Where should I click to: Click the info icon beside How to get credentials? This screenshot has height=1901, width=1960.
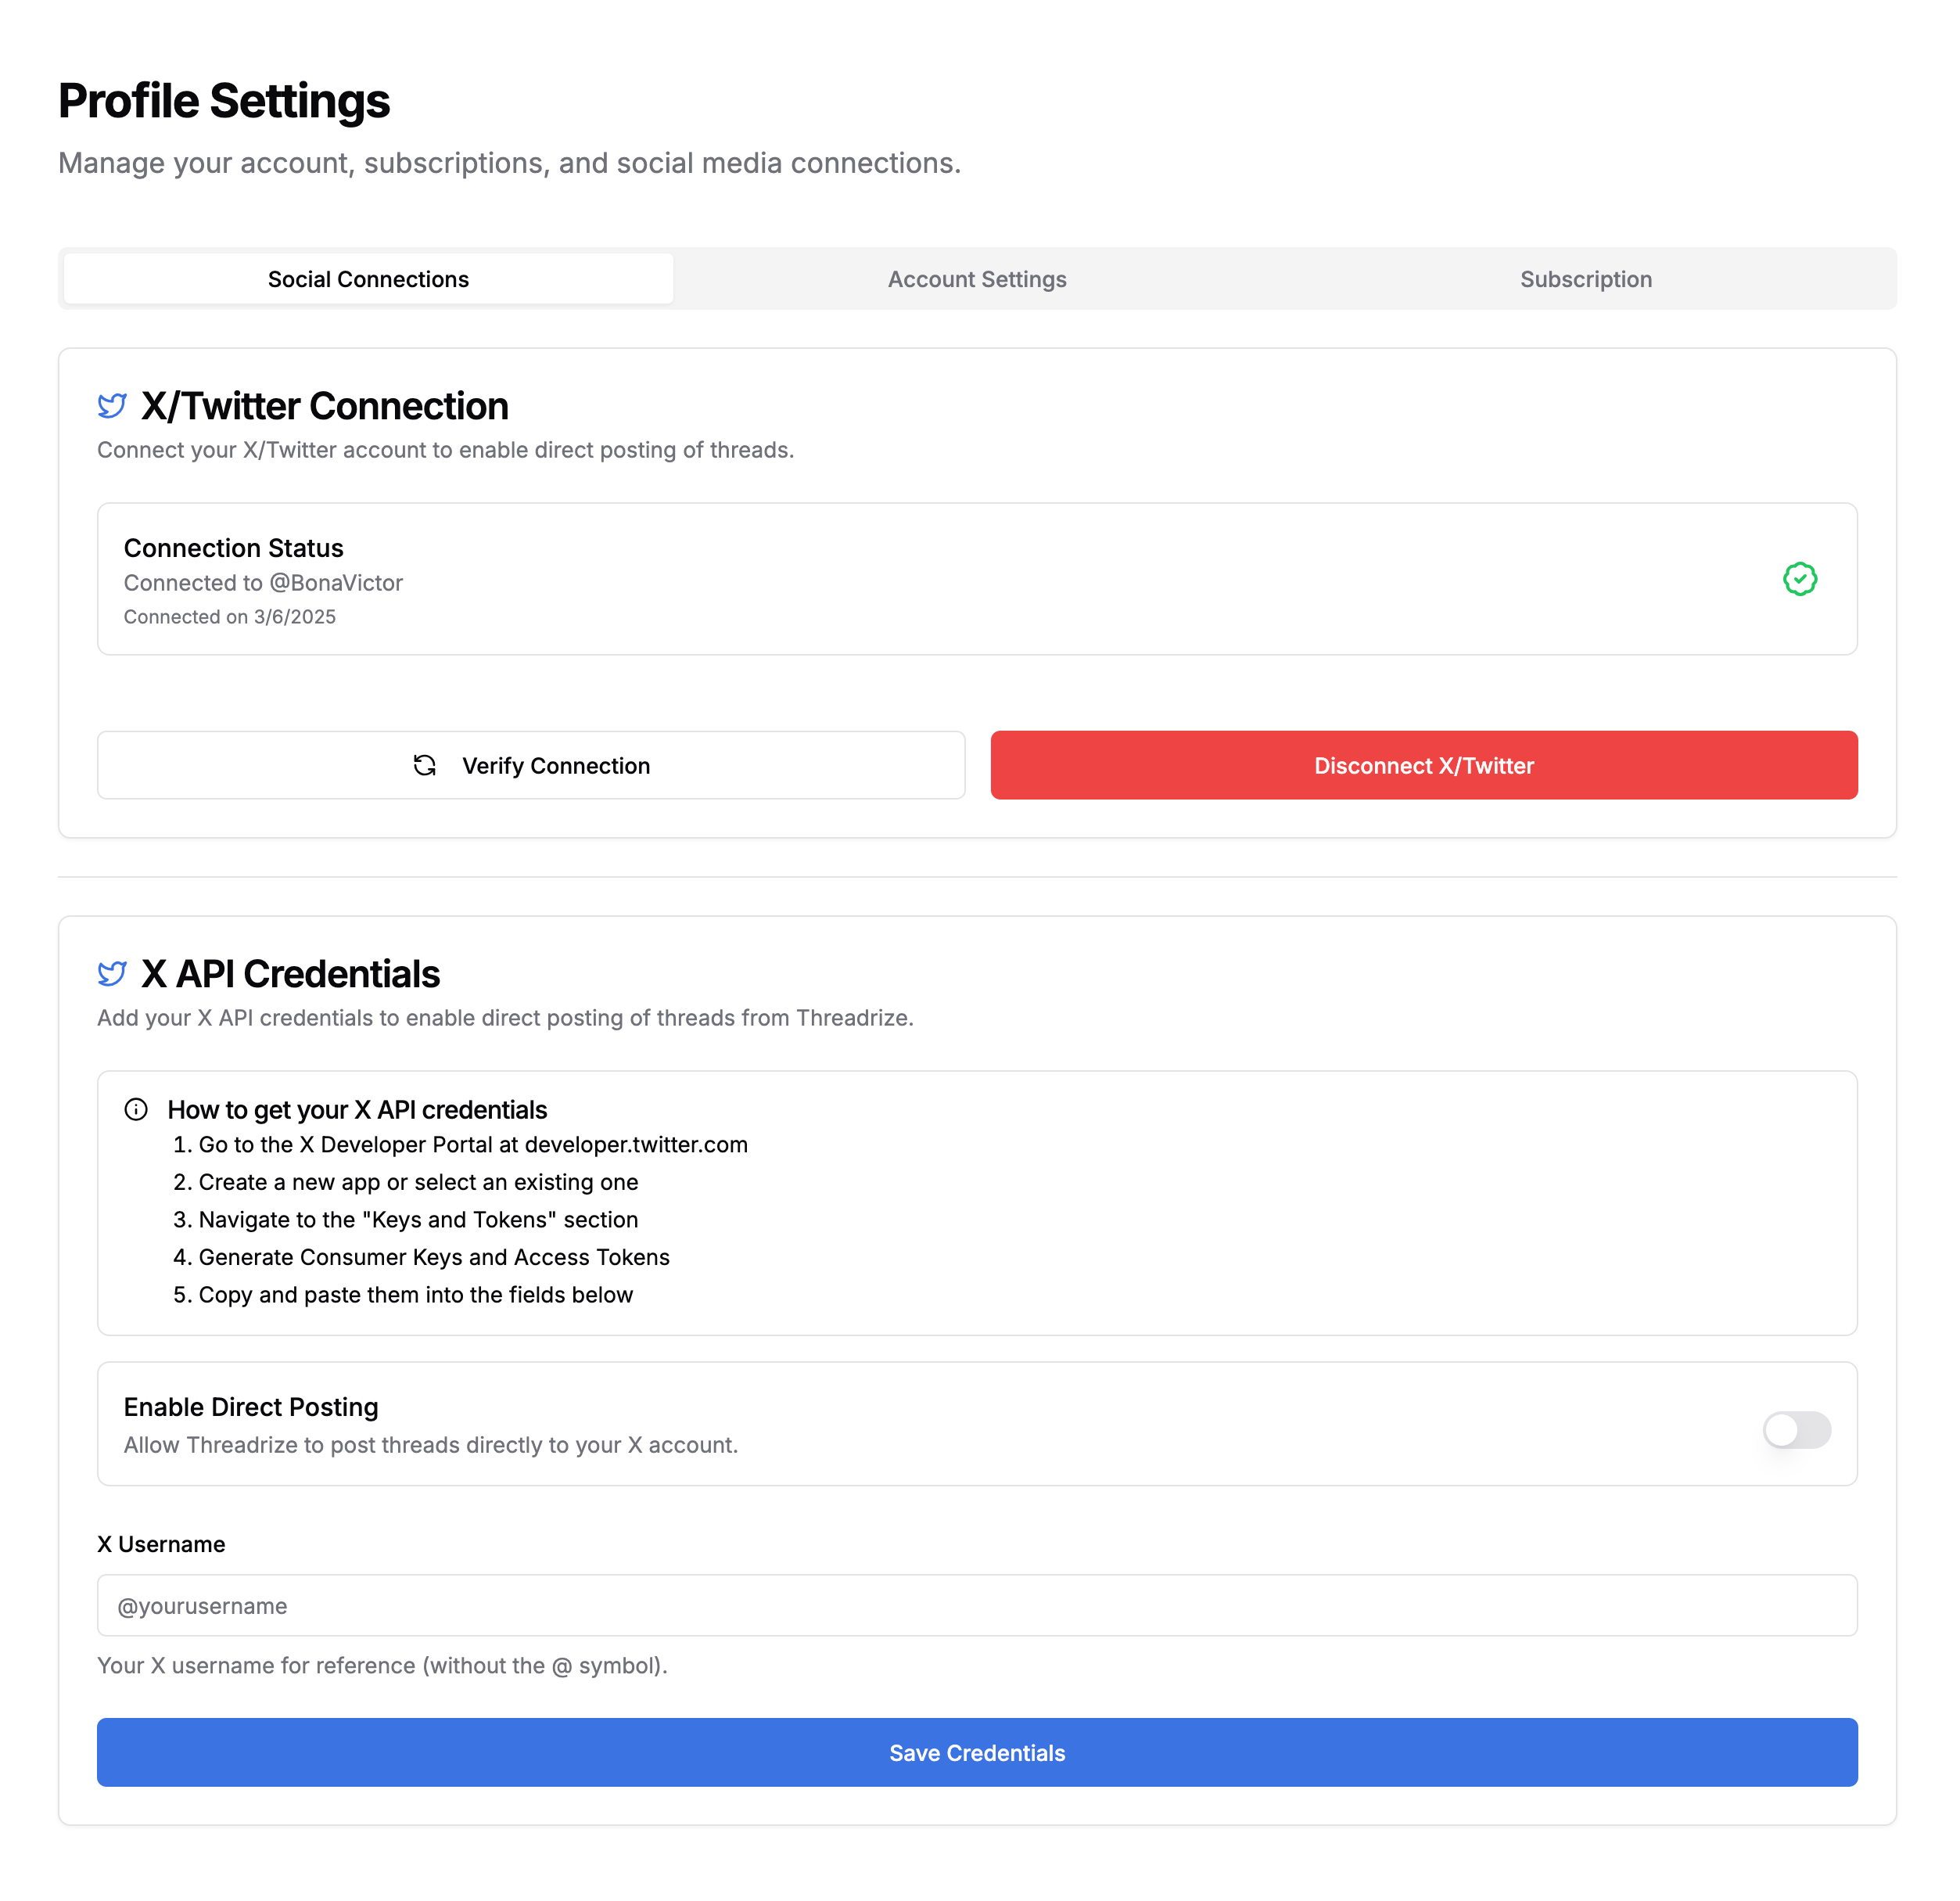click(136, 1110)
